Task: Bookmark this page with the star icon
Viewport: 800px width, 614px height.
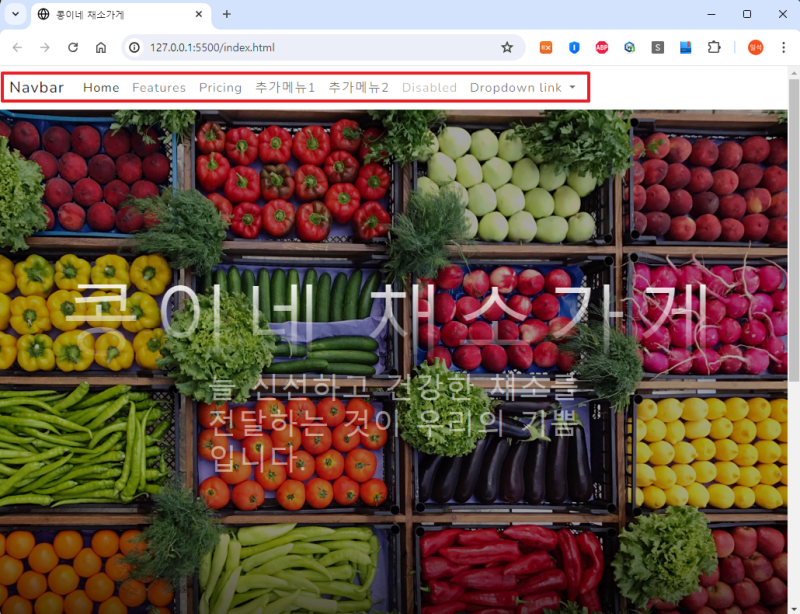Action: click(x=507, y=47)
